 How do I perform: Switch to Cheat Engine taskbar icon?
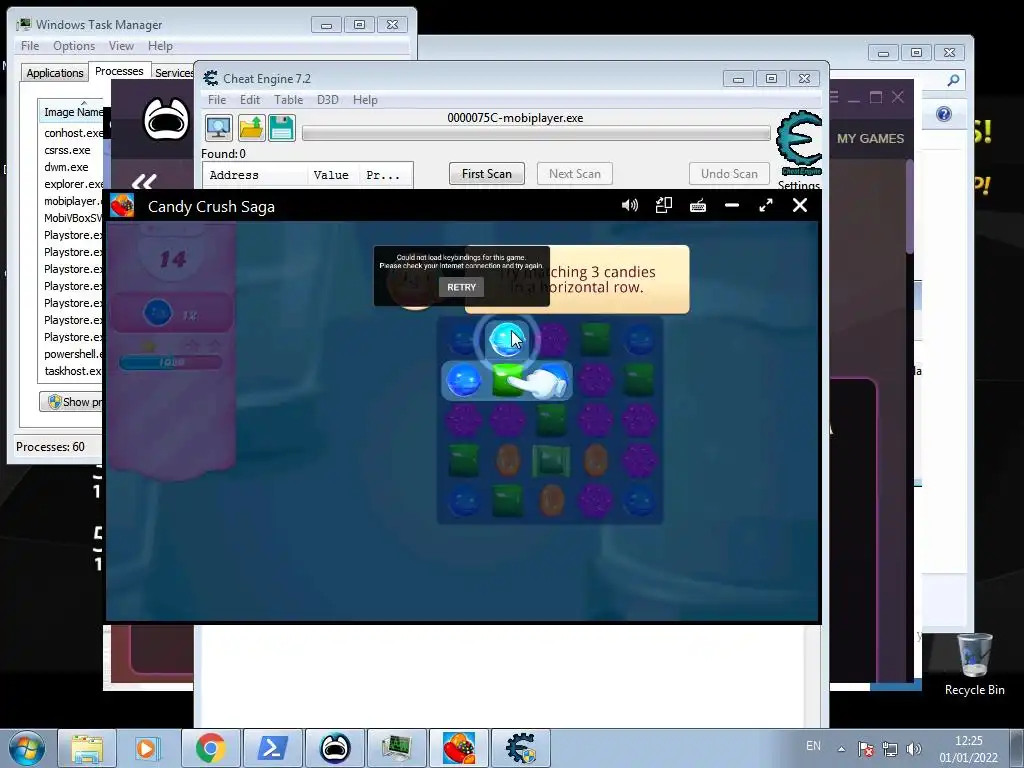click(x=520, y=748)
